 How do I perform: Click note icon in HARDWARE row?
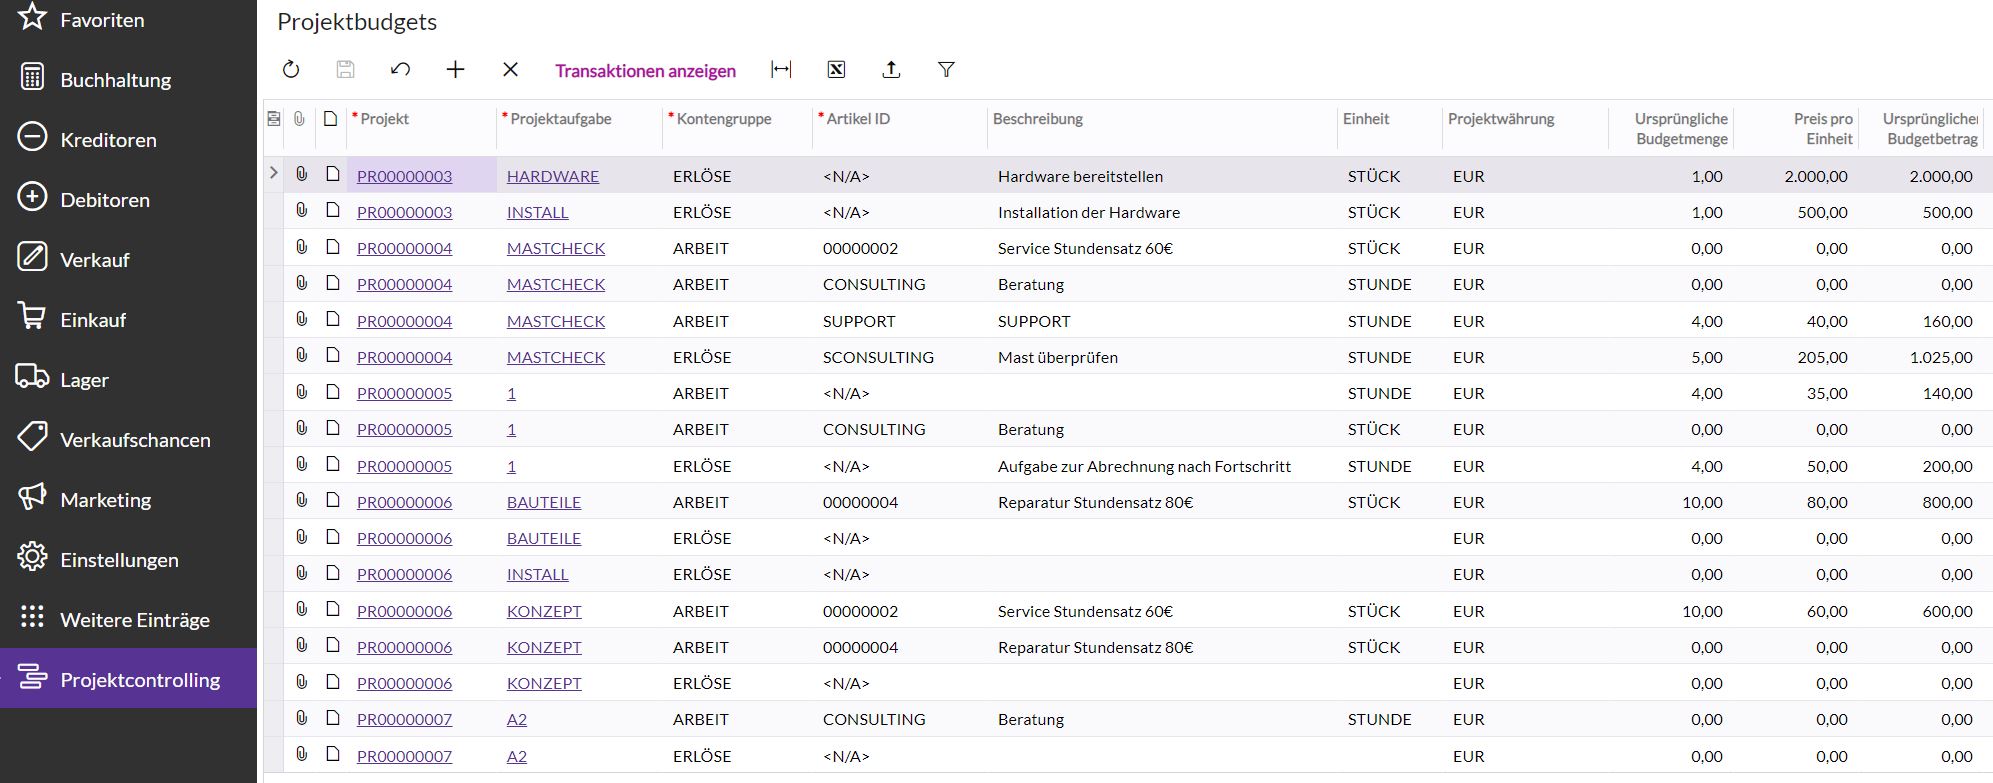333,174
